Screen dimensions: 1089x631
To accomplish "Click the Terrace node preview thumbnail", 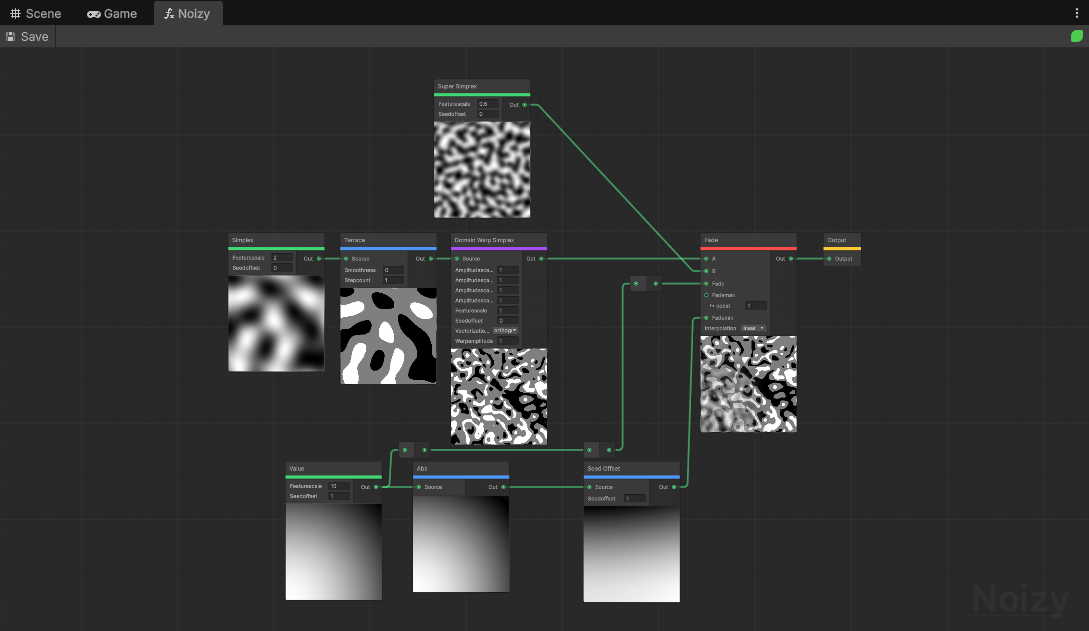I will 388,336.
